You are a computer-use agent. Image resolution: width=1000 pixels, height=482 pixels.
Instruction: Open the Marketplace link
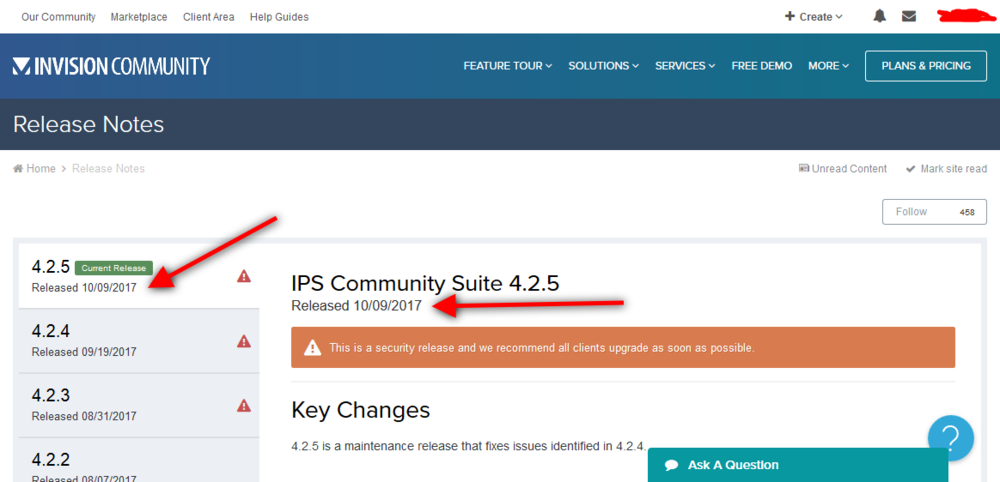tap(139, 17)
